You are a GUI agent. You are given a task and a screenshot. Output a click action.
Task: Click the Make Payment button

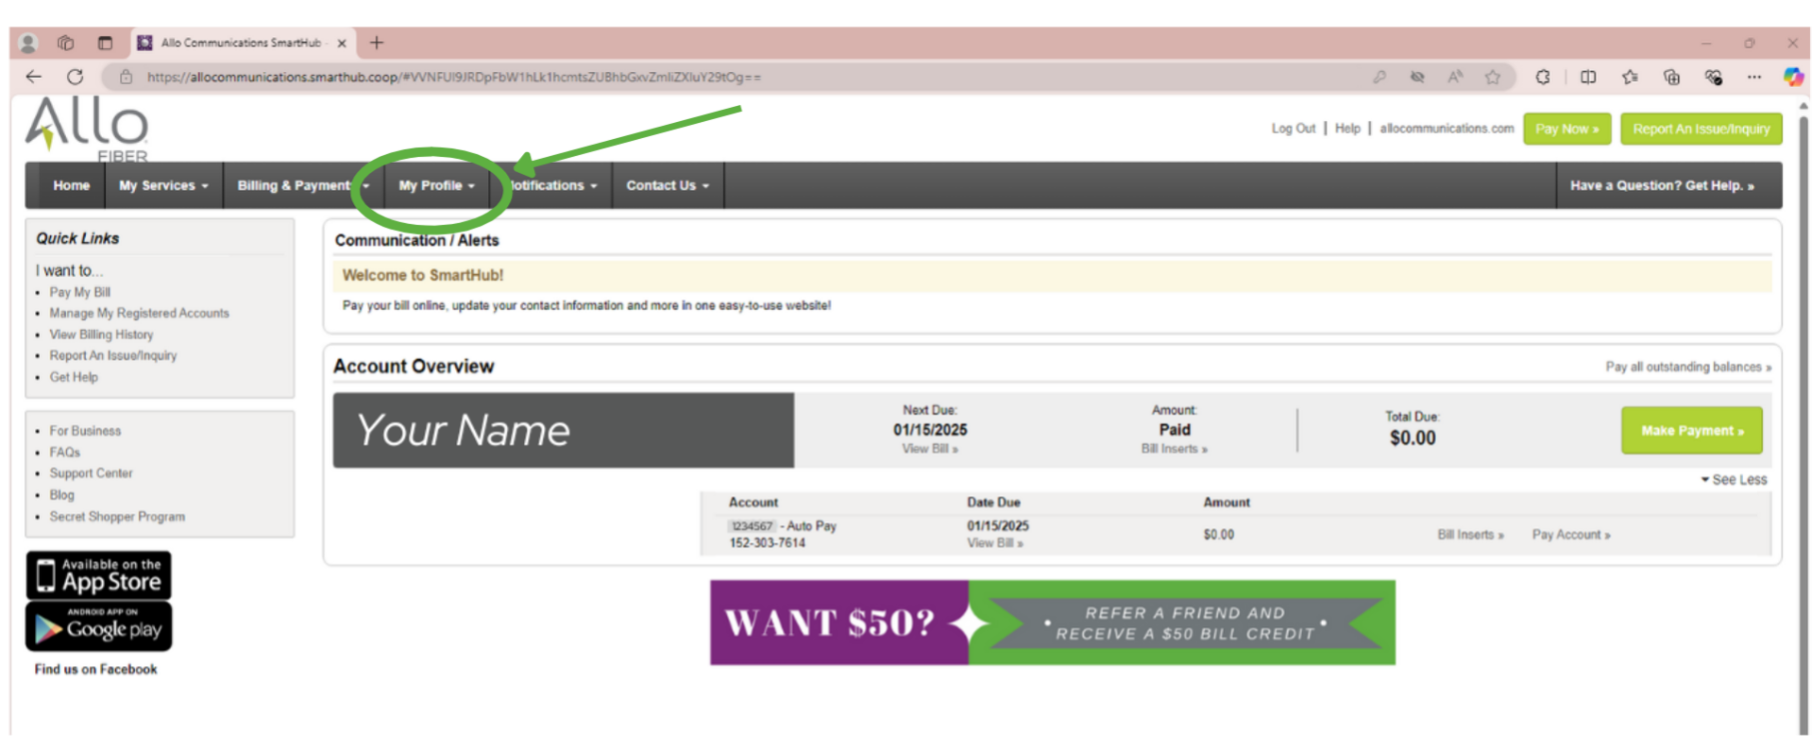click(x=1691, y=431)
